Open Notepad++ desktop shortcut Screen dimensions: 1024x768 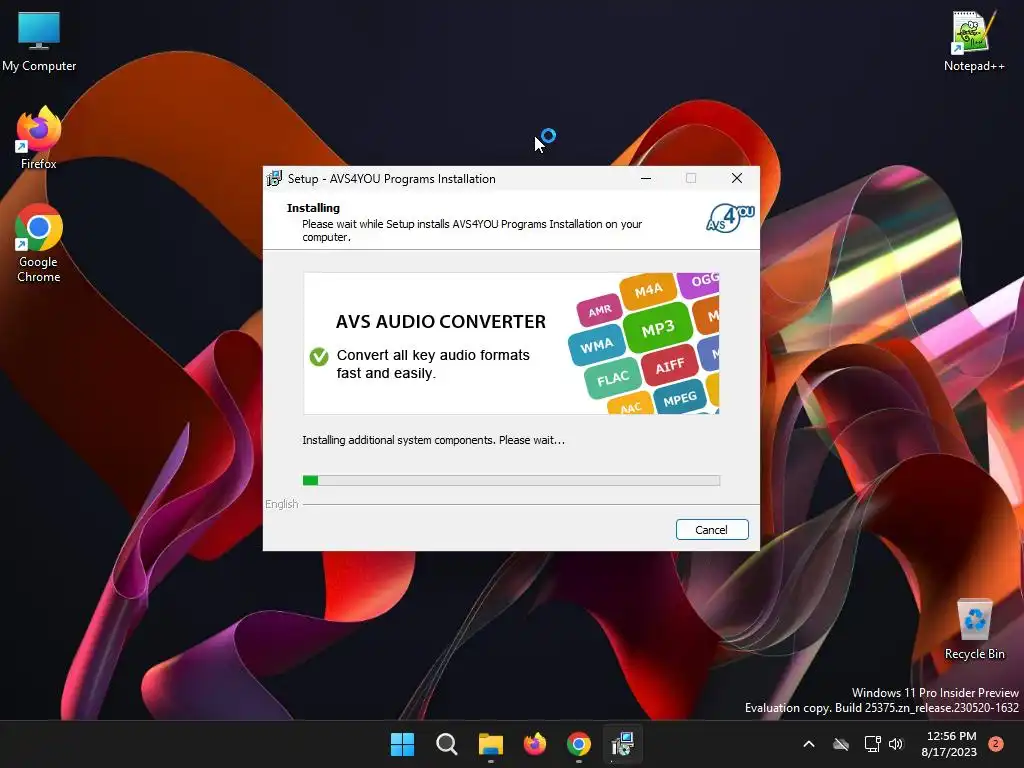[974, 40]
